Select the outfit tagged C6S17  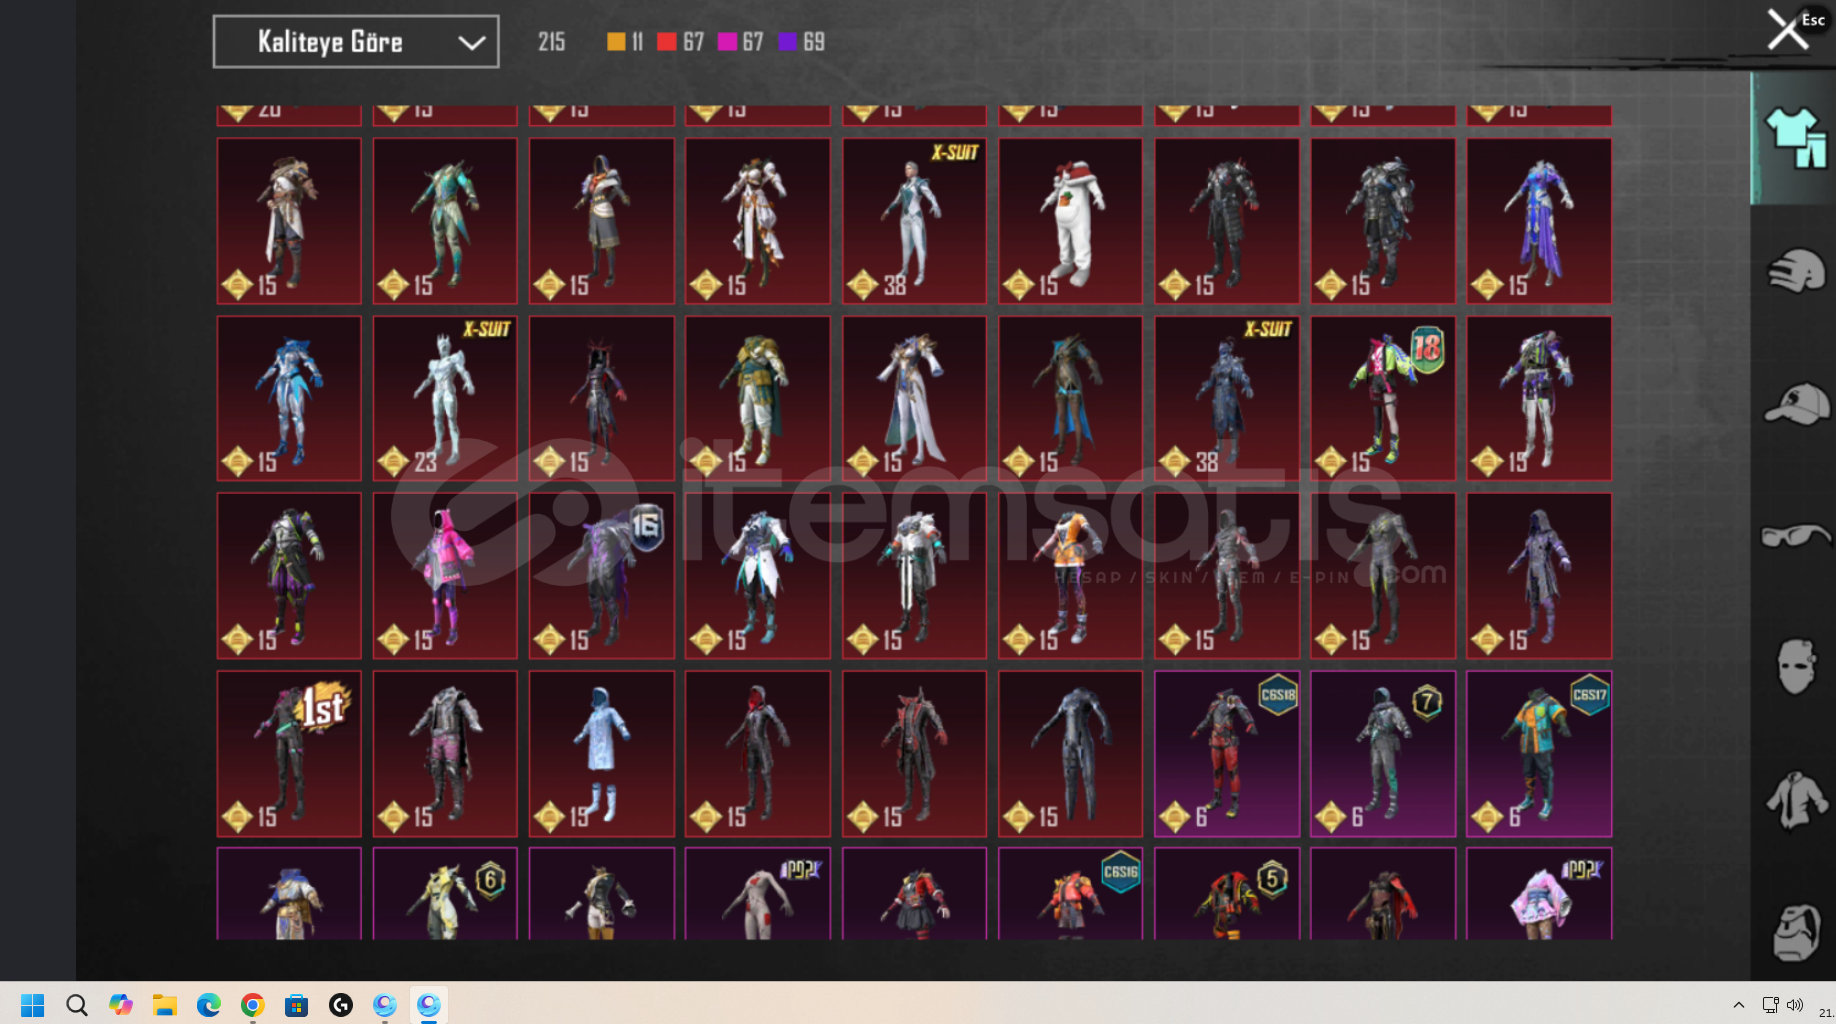1539,754
